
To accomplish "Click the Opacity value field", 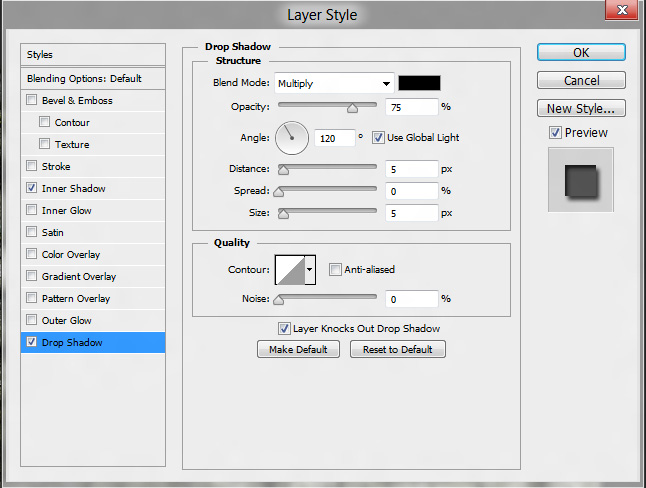I will 412,107.
